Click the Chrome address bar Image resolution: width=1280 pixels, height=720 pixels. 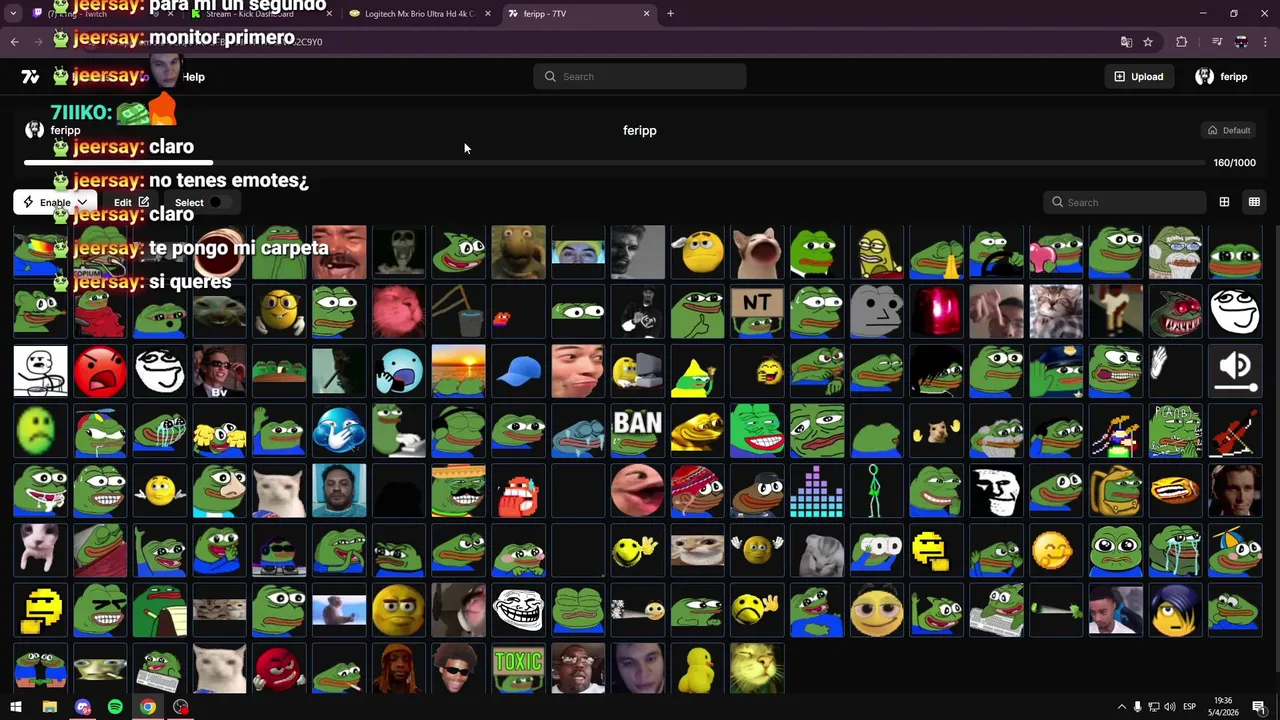click(600, 42)
